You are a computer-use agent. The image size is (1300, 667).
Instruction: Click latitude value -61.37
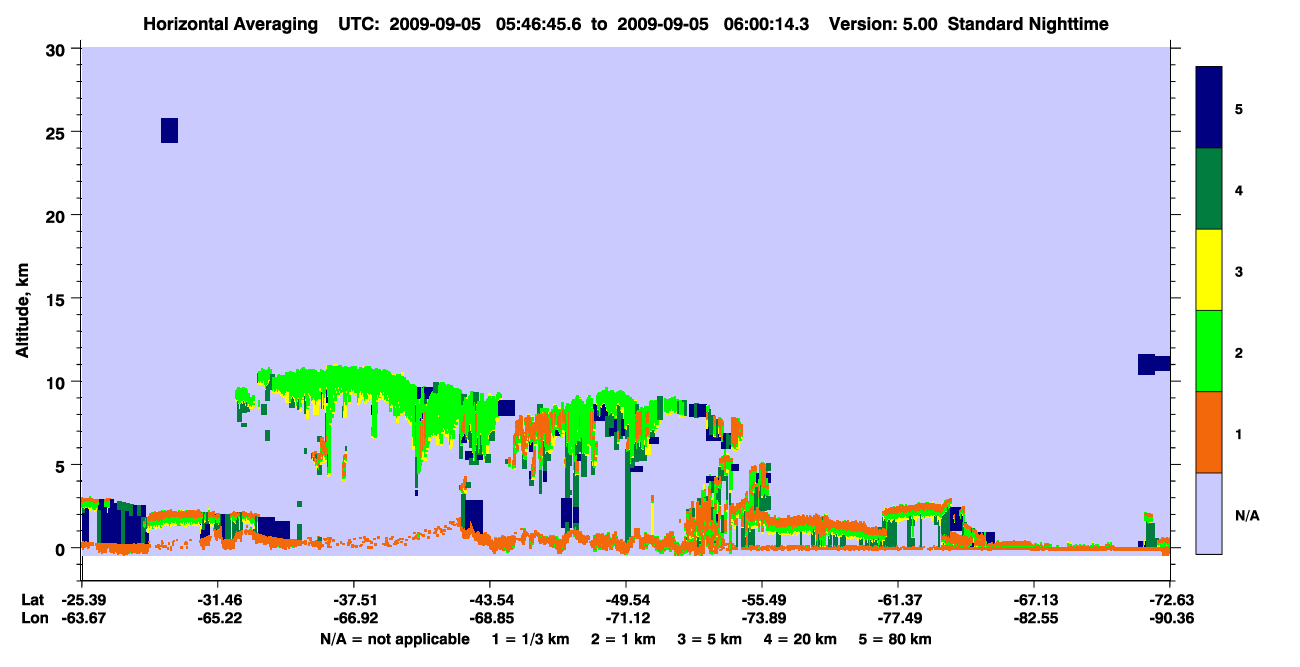898,600
